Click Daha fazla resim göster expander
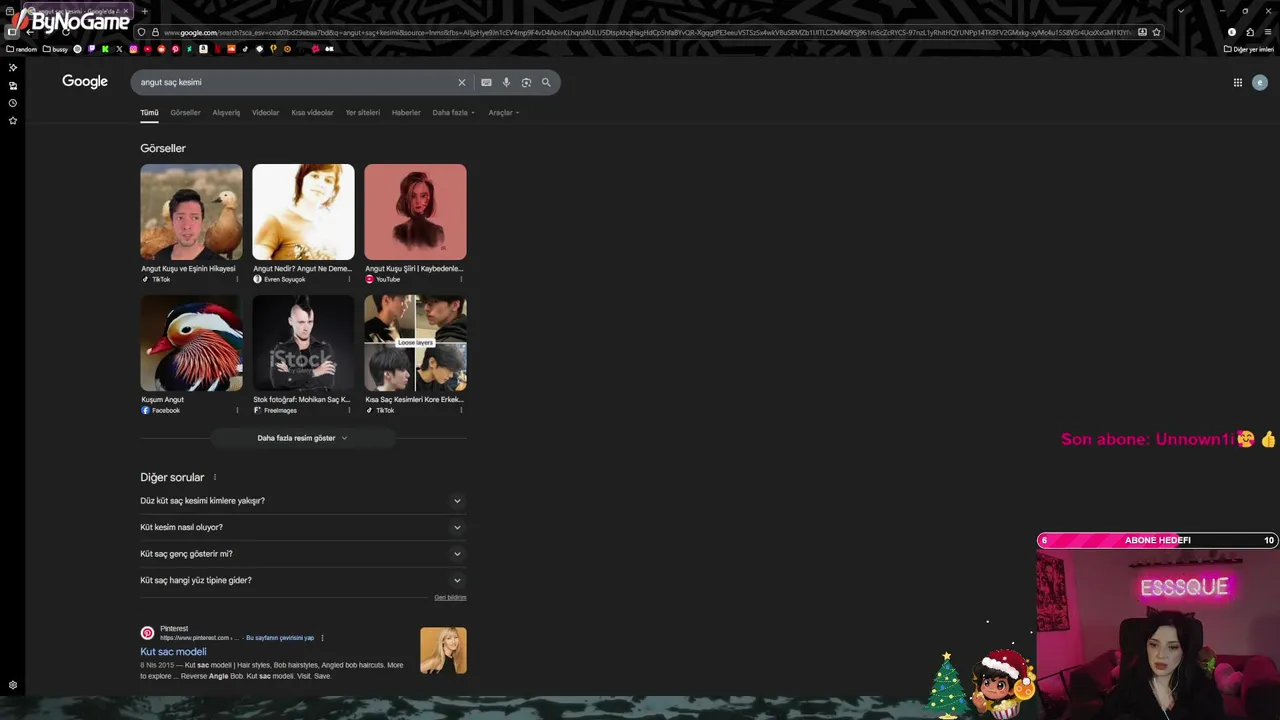The image size is (1280, 720). coord(303,438)
